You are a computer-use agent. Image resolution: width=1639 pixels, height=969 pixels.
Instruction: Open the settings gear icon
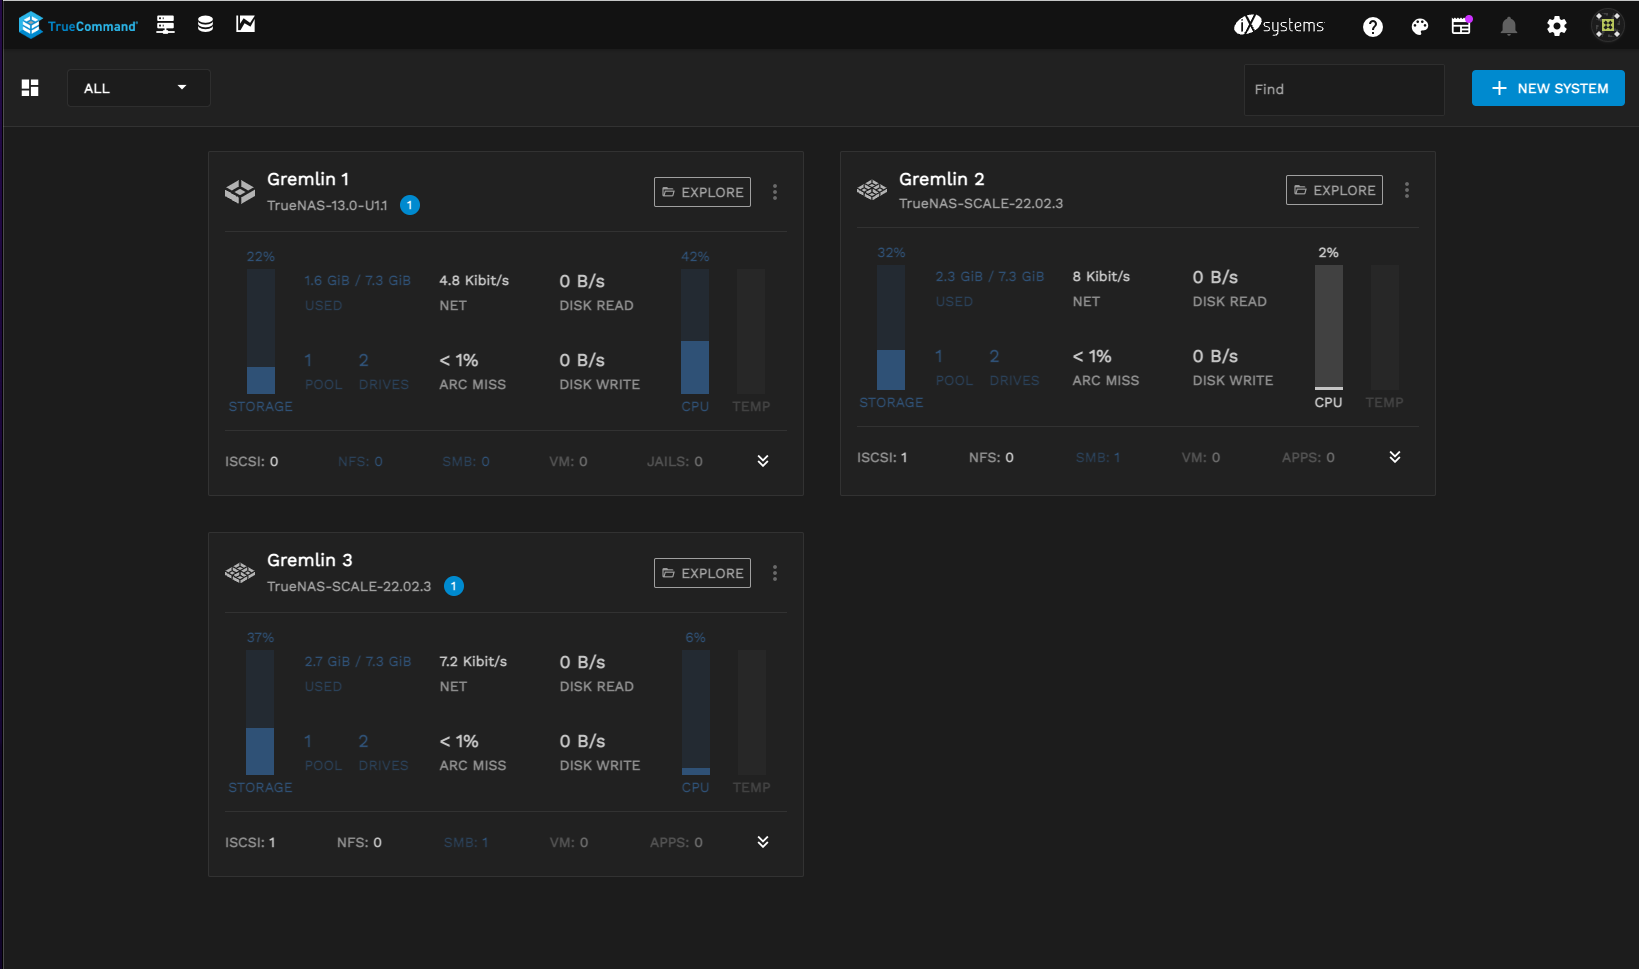pyautogui.click(x=1557, y=27)
